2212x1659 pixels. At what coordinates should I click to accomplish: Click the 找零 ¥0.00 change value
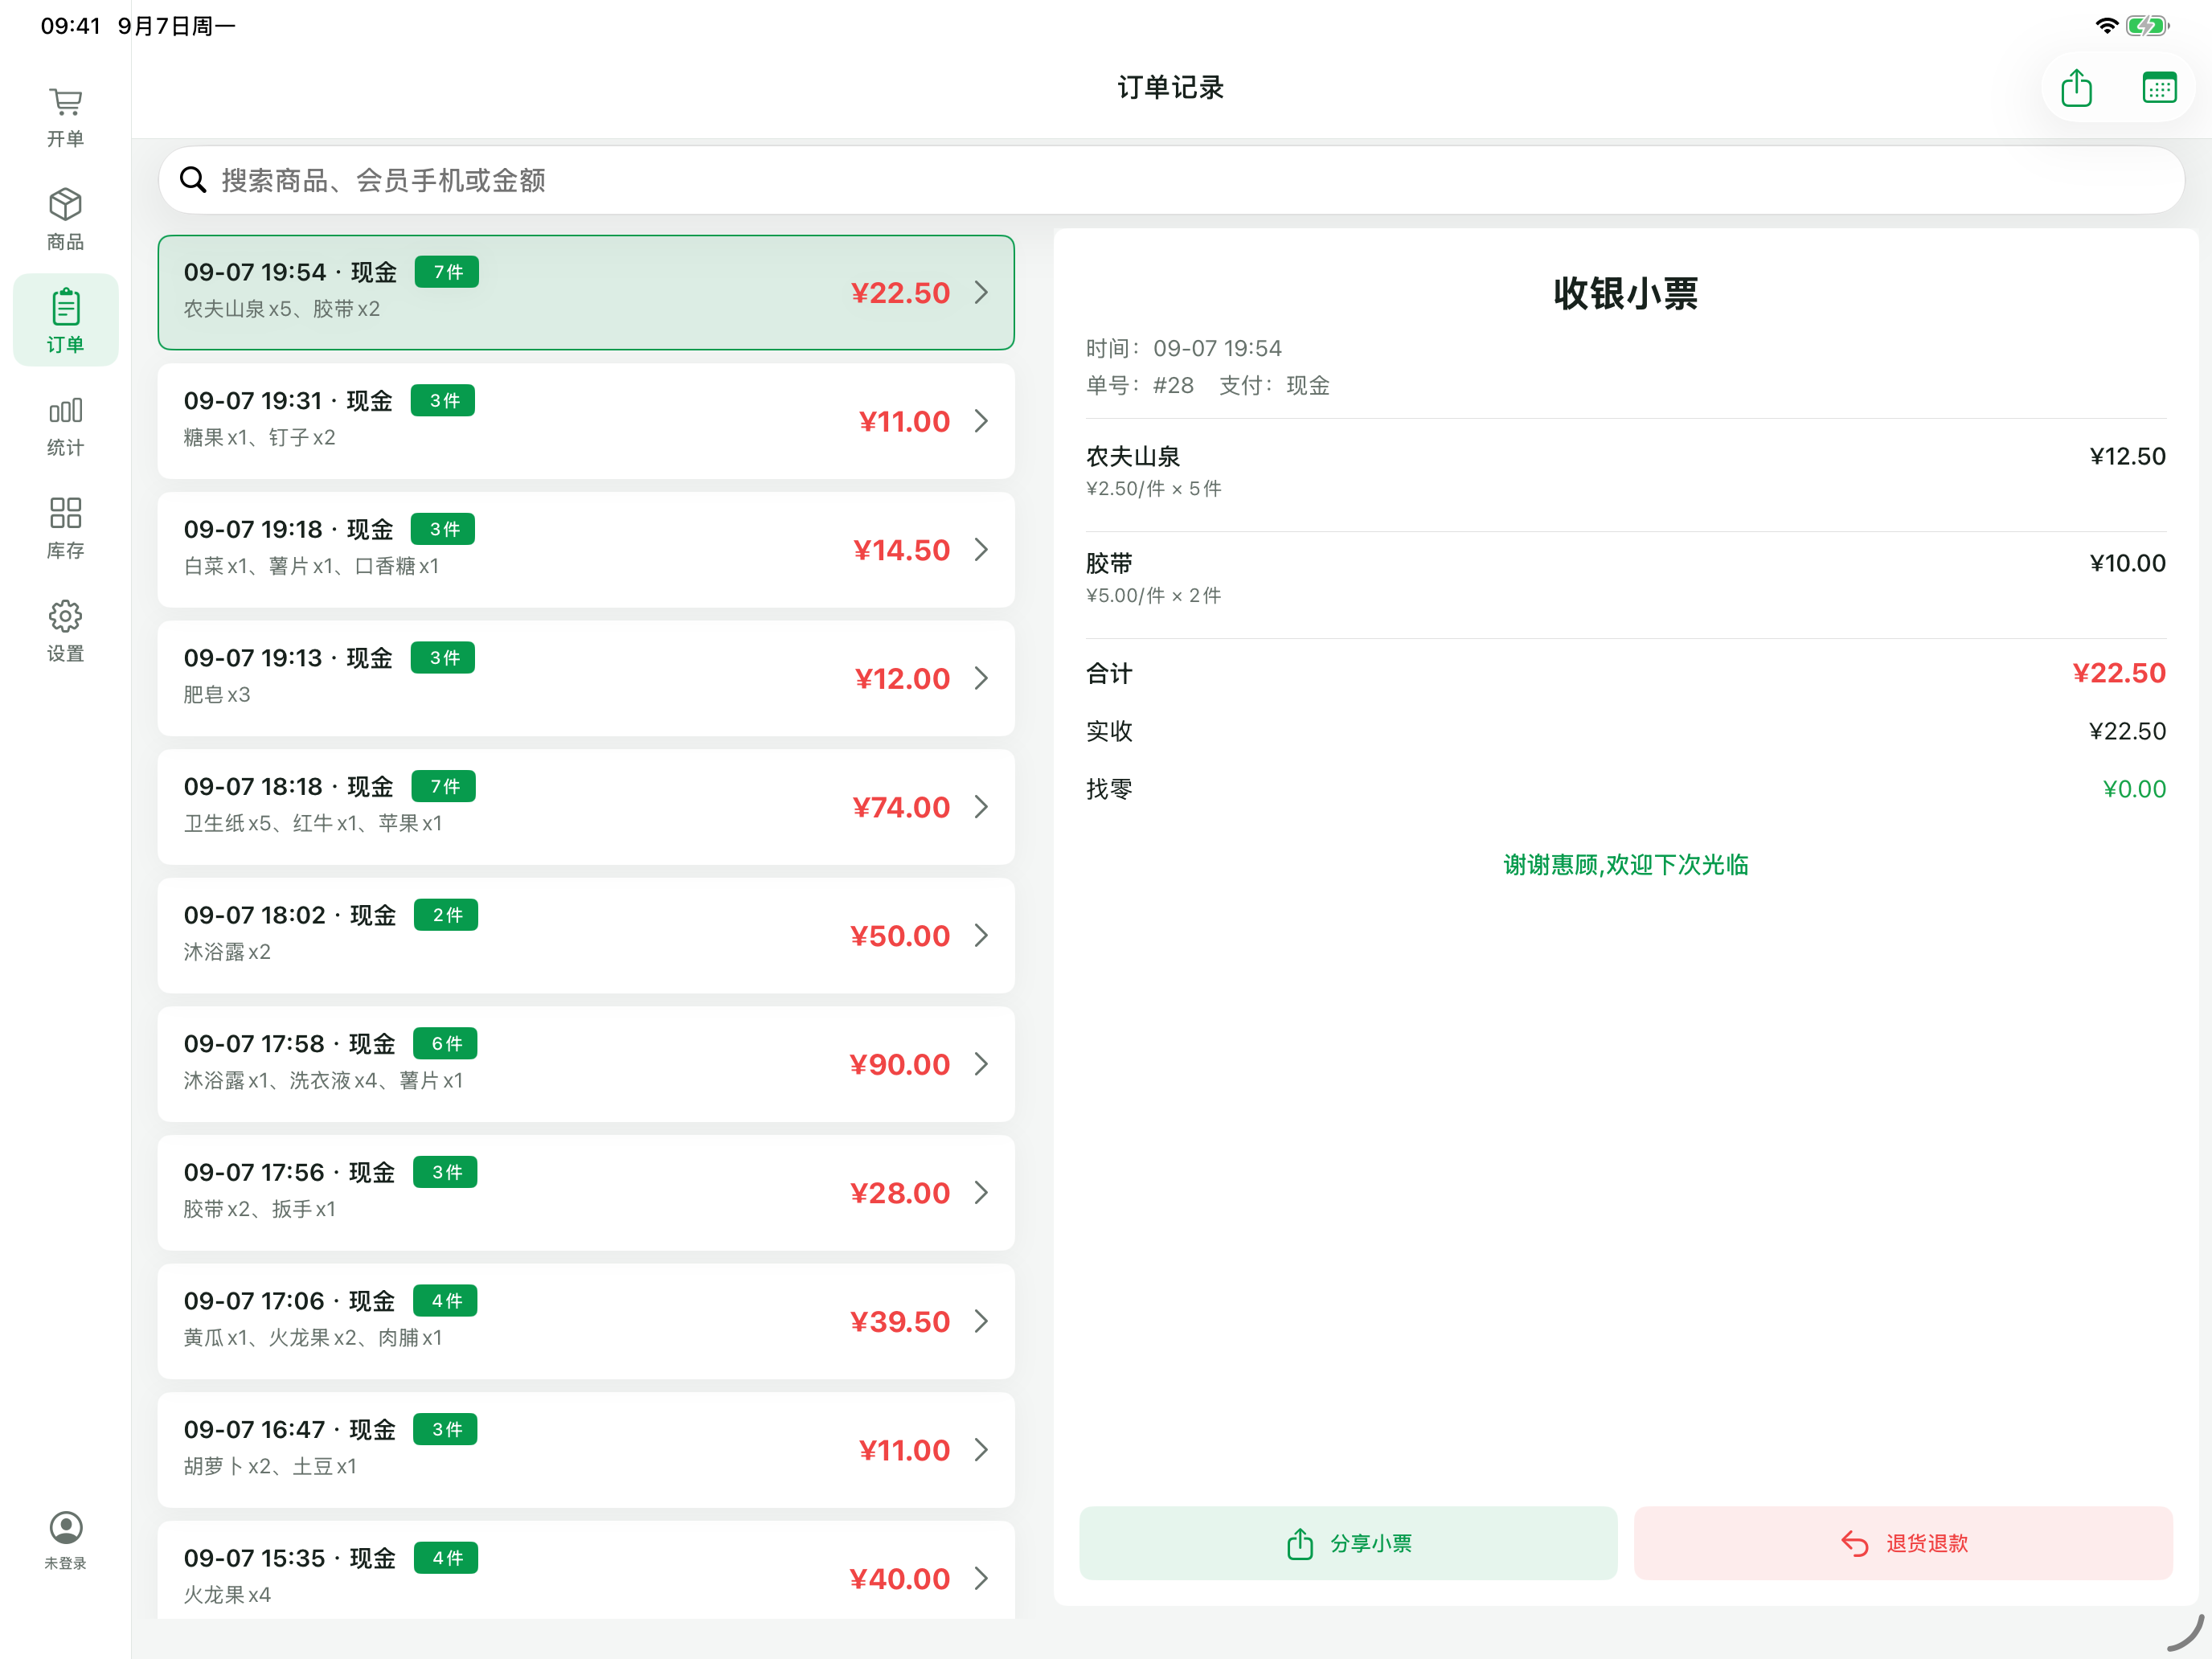pos(2134,789)
